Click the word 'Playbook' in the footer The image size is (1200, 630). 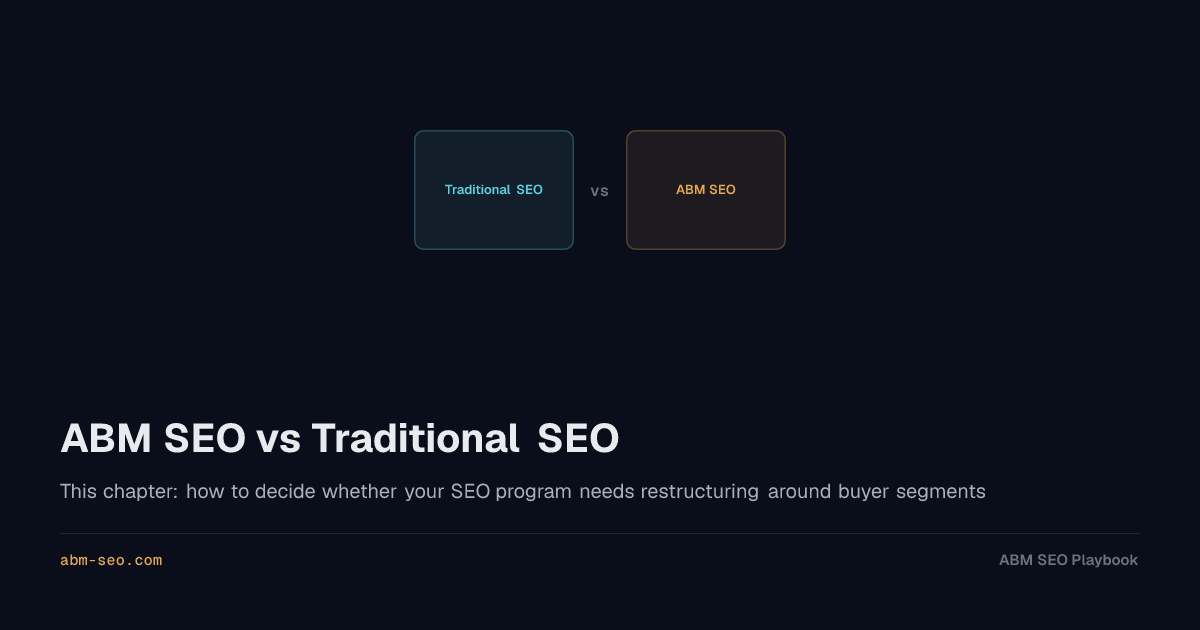pyautogui.click(x=1104, y=560)
